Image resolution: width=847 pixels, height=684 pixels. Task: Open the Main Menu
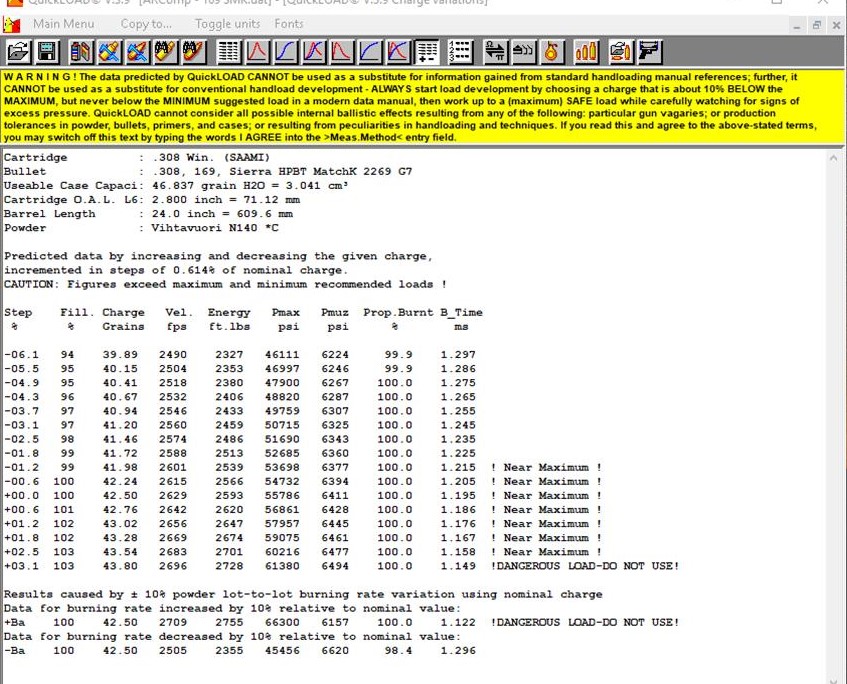pos(64,24)
